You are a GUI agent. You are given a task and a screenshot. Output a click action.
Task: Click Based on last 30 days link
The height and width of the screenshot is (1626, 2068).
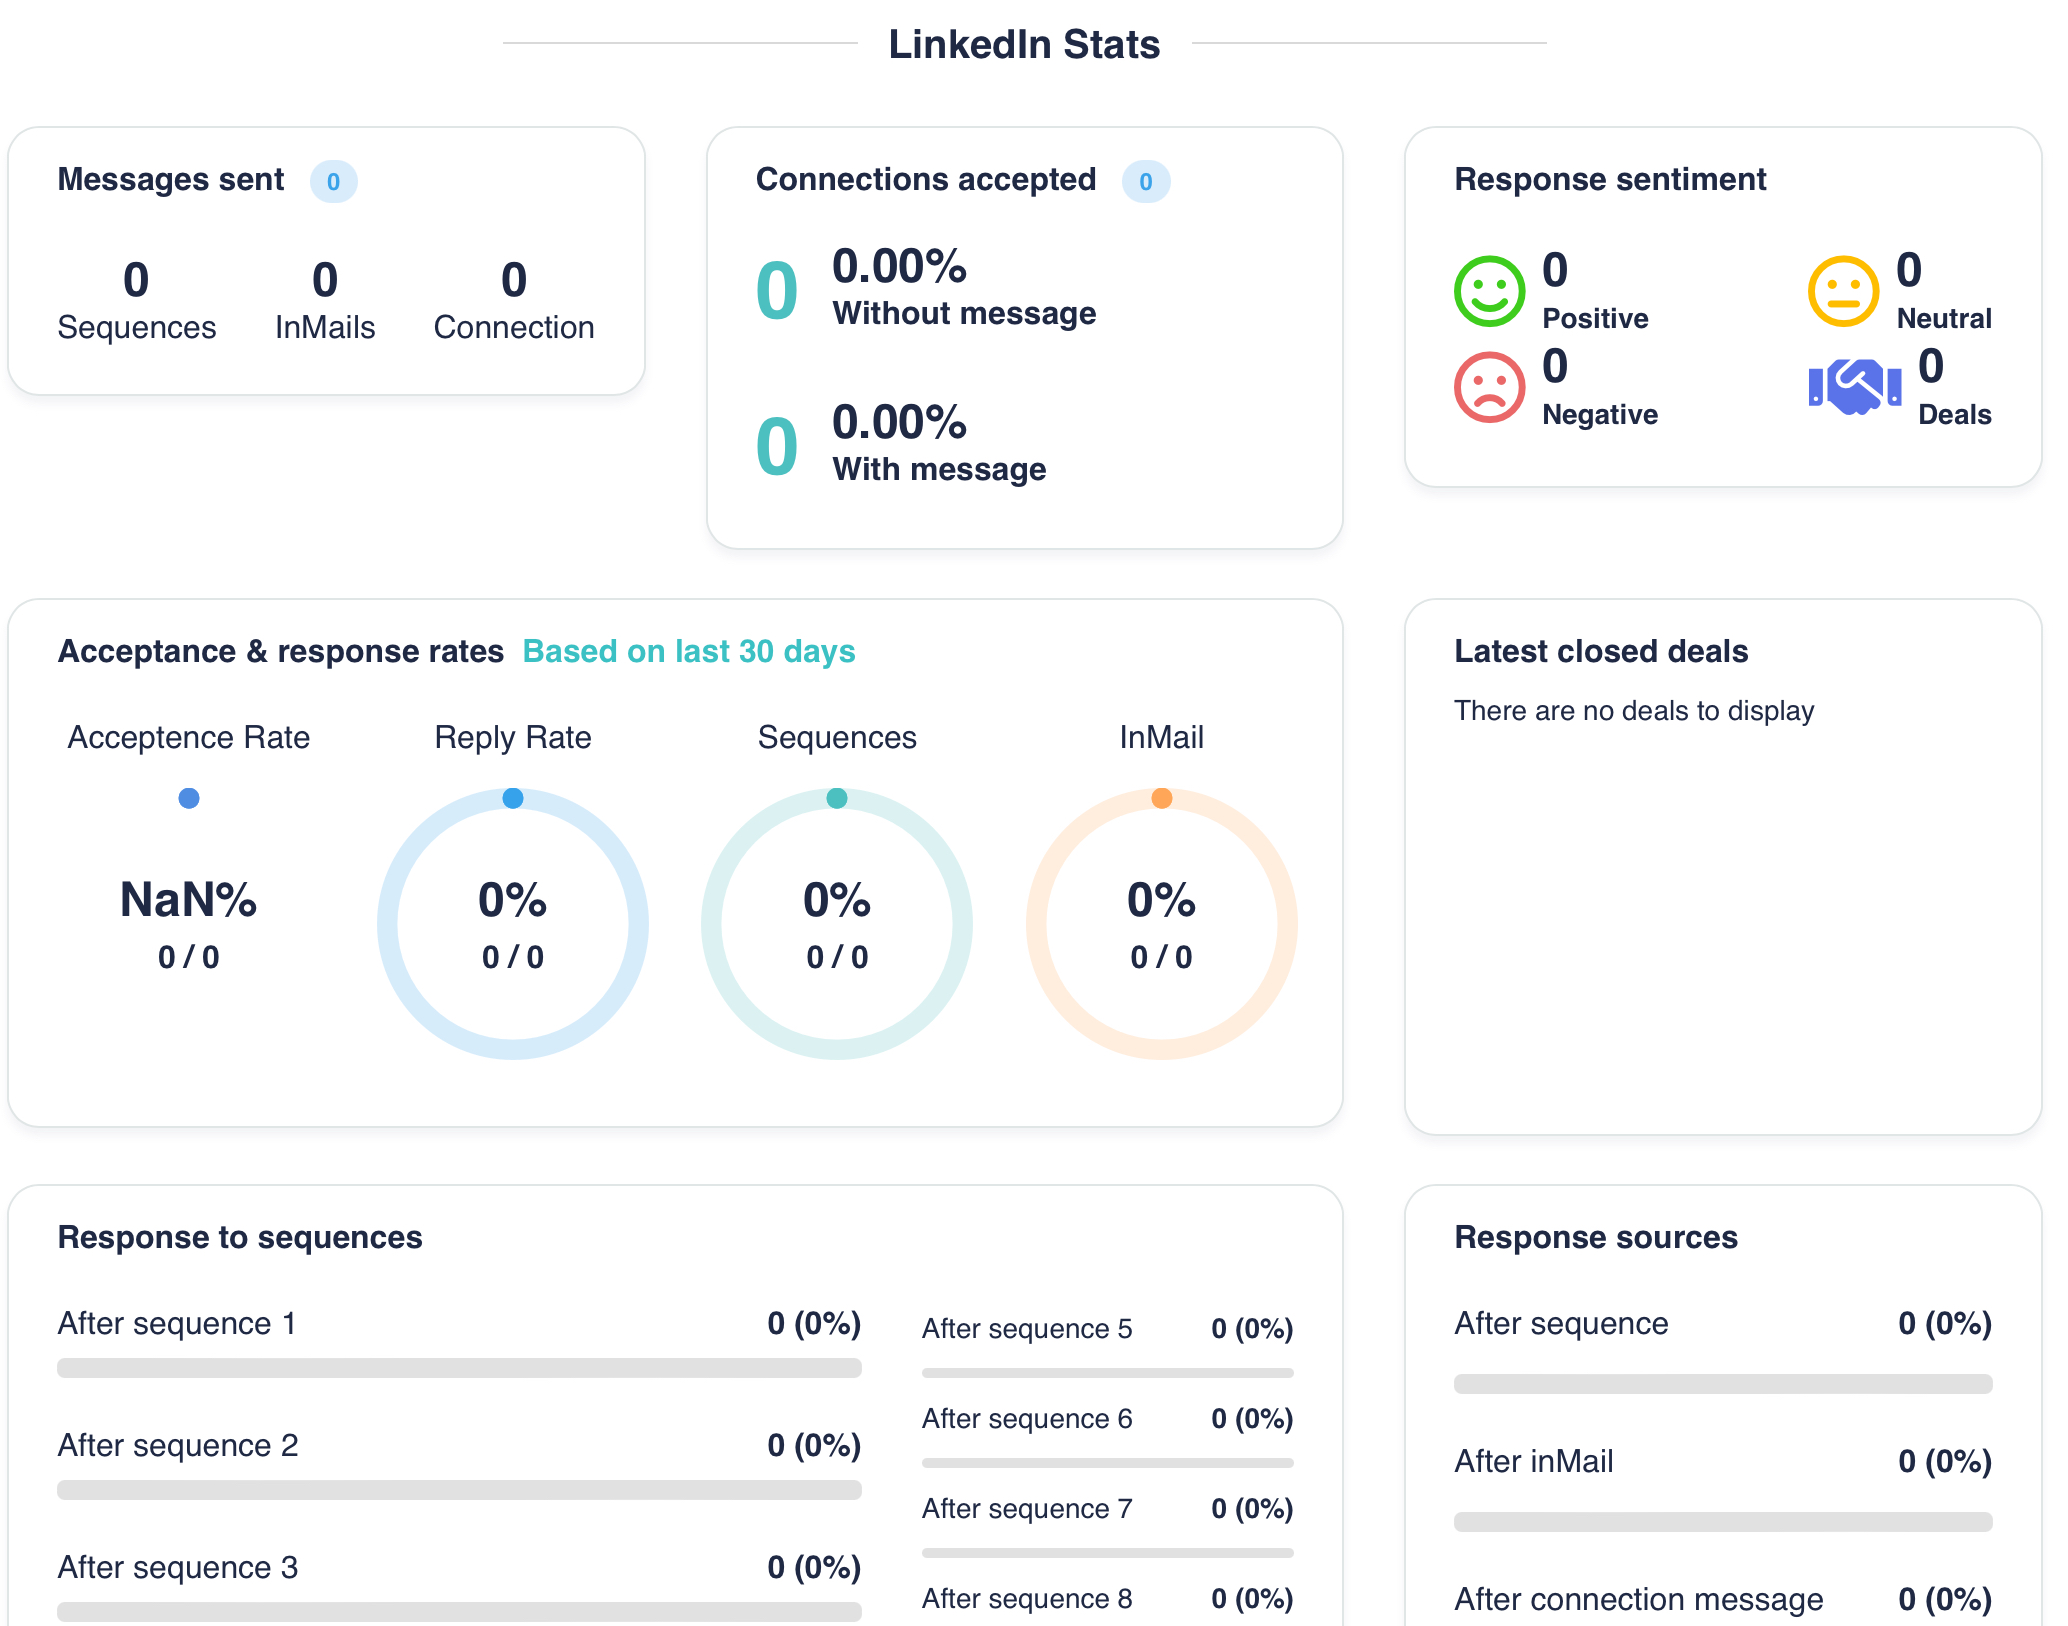tap(688, 651)
